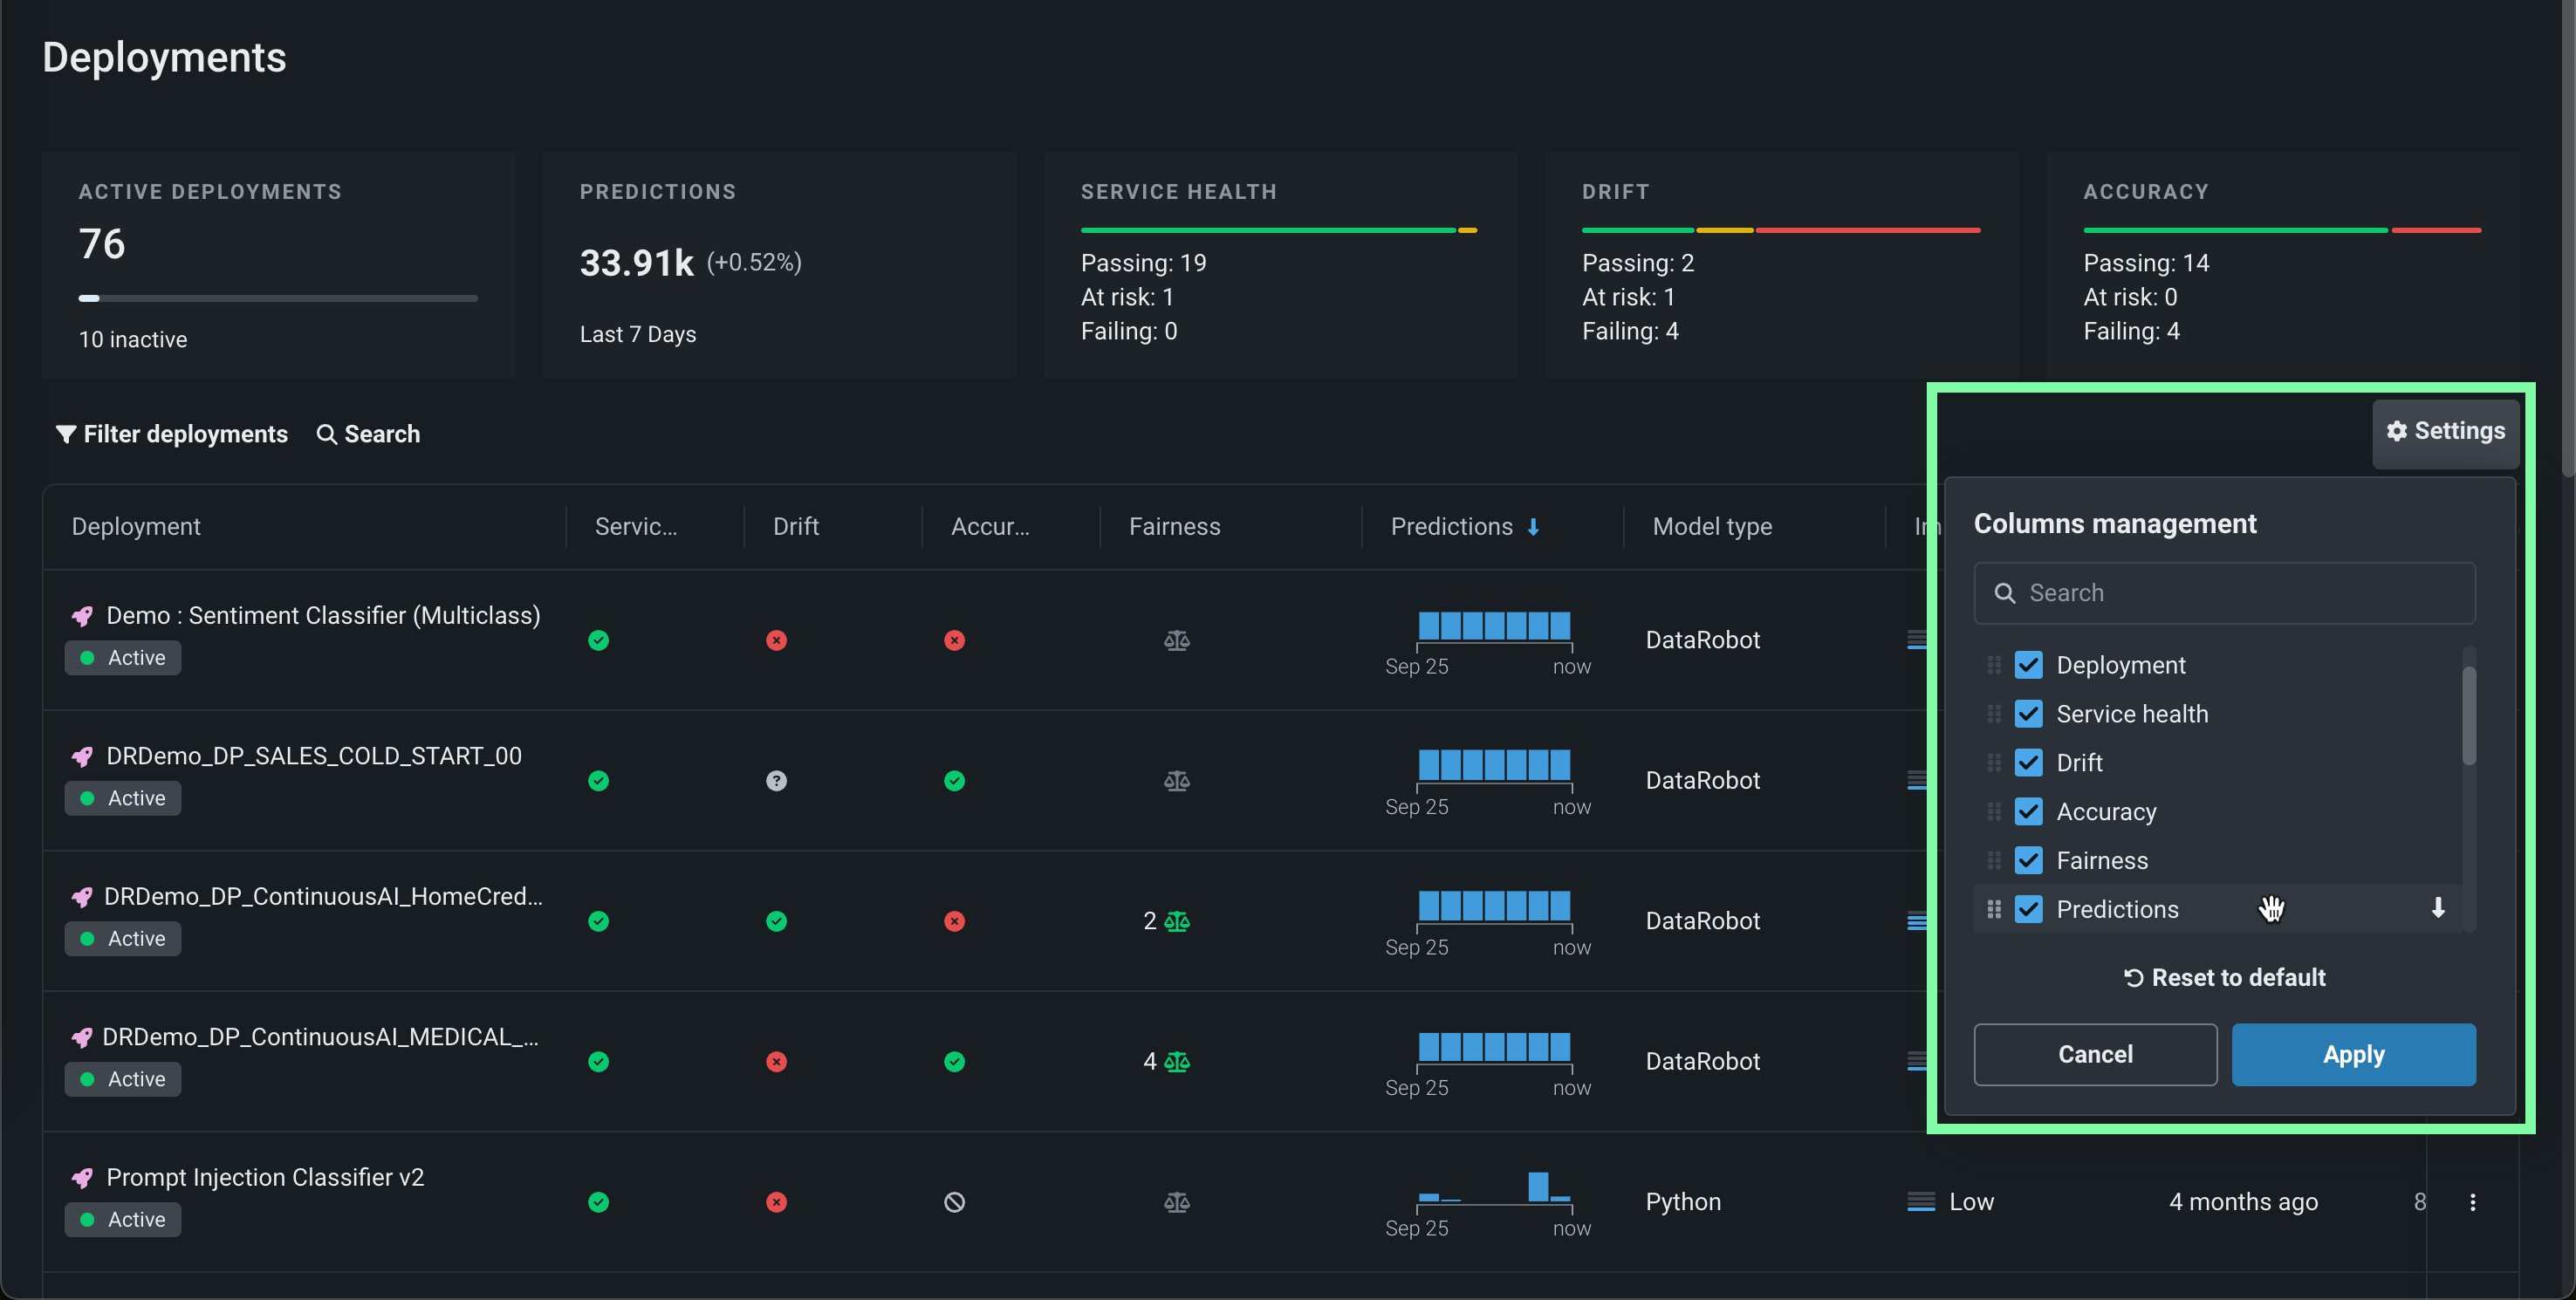
Task: Click the Settings gear button
Action: (x=2445, y=431)
